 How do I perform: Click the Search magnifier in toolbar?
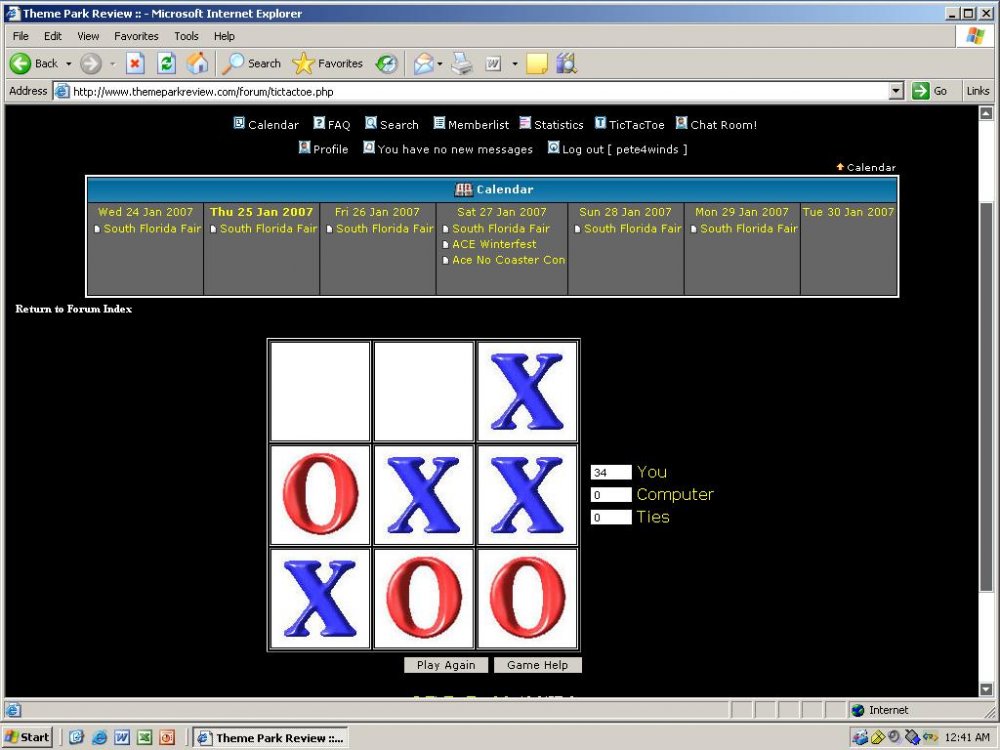(x=251, y=63)
